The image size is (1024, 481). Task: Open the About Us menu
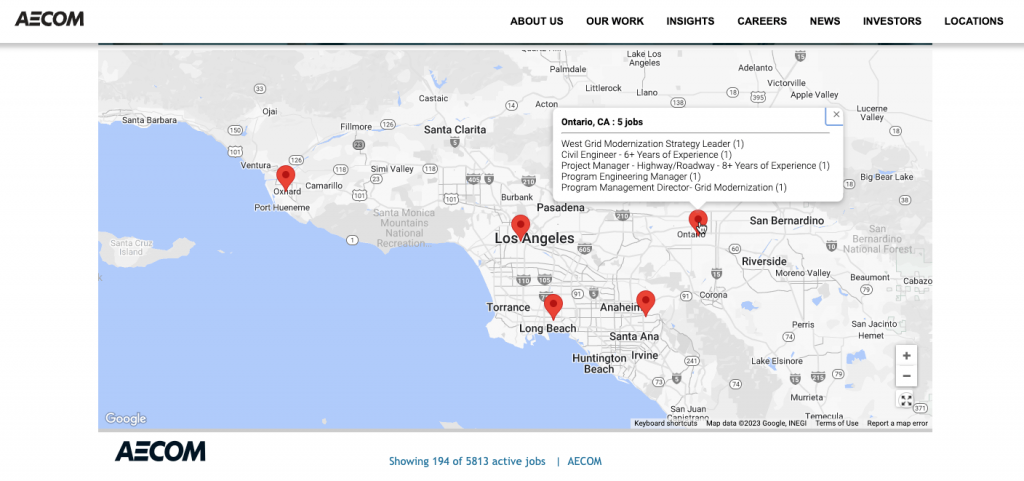[x=537, y=21]
